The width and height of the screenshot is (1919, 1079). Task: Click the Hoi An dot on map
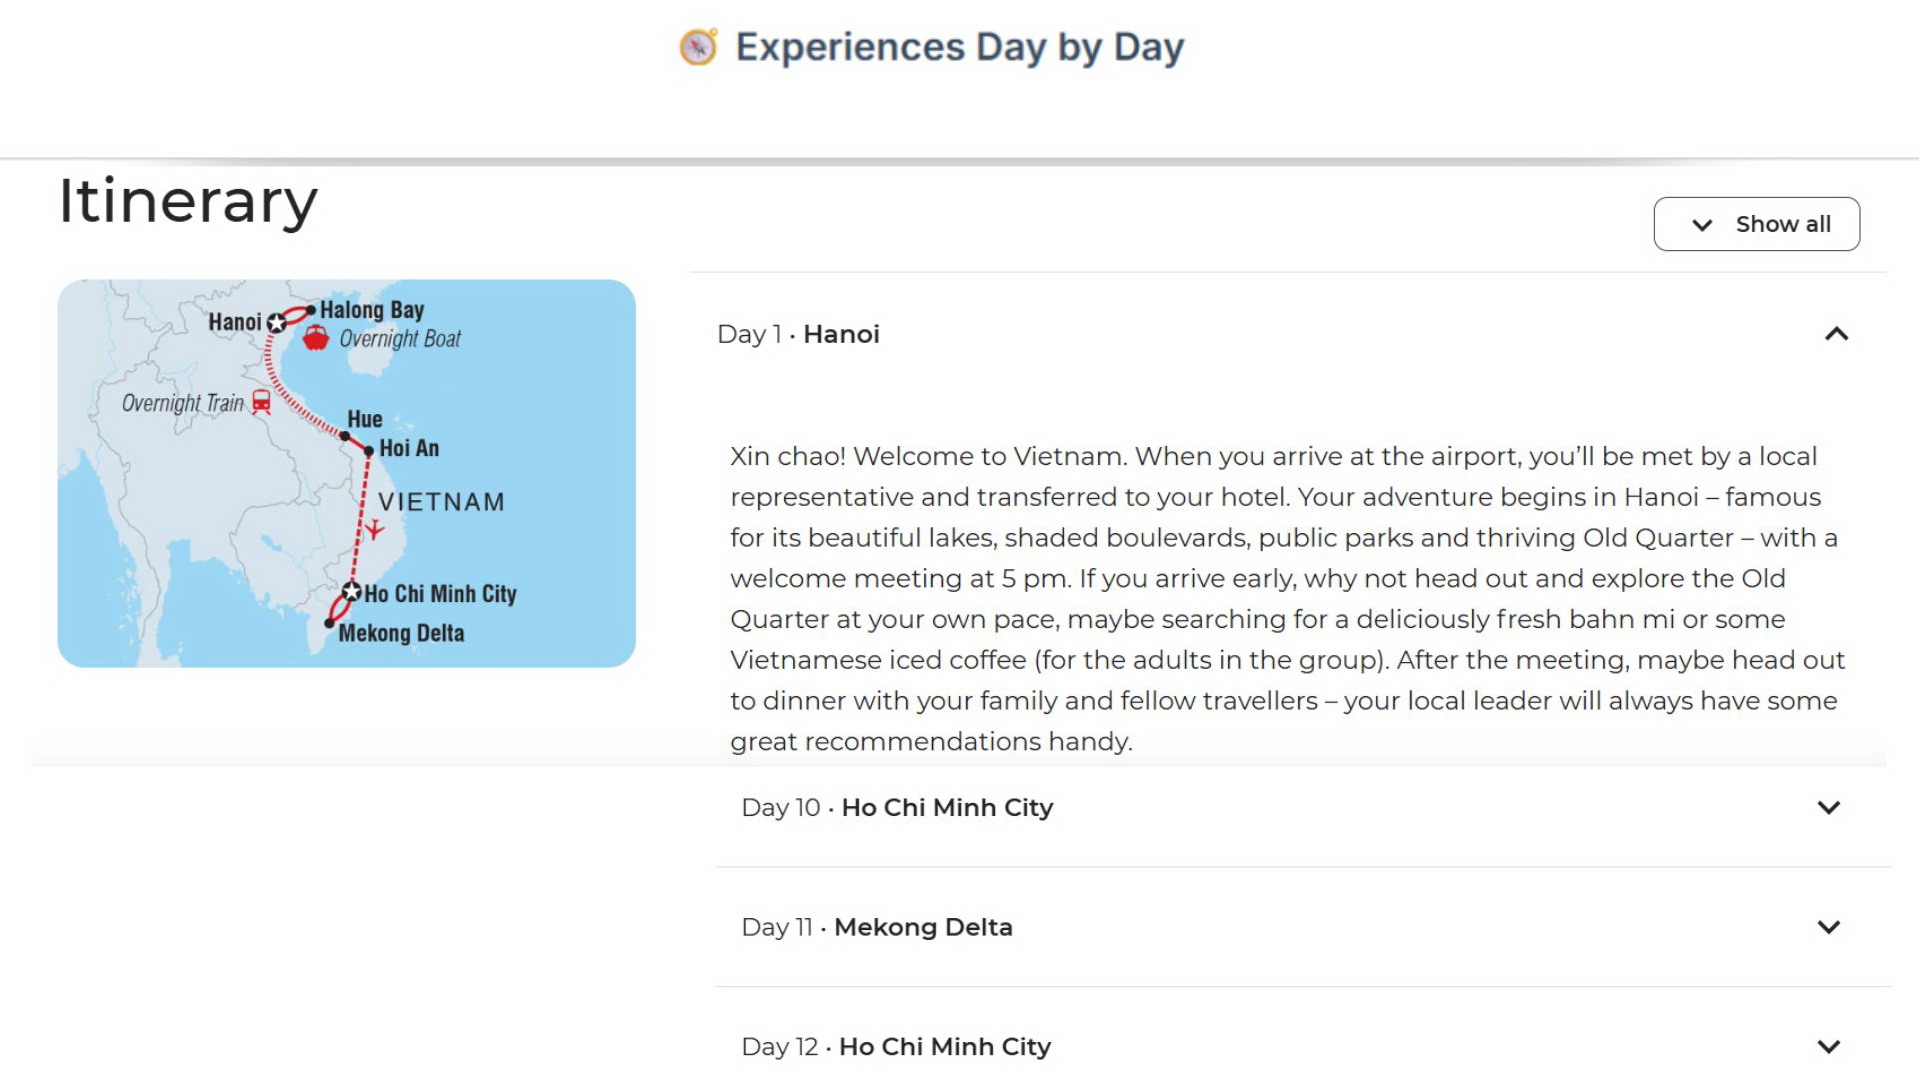[x=369, y=451]
